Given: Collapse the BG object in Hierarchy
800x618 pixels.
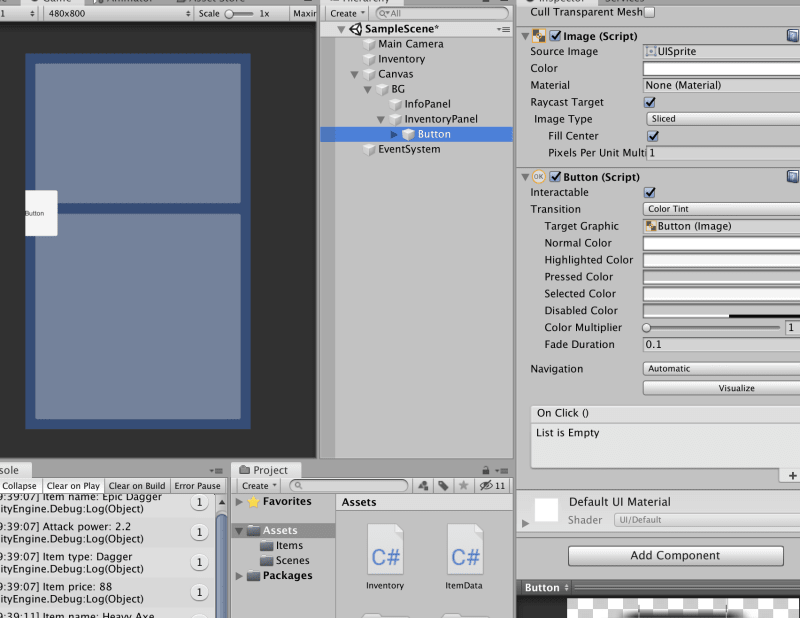Looking at the screenshot, I should 367,90.
